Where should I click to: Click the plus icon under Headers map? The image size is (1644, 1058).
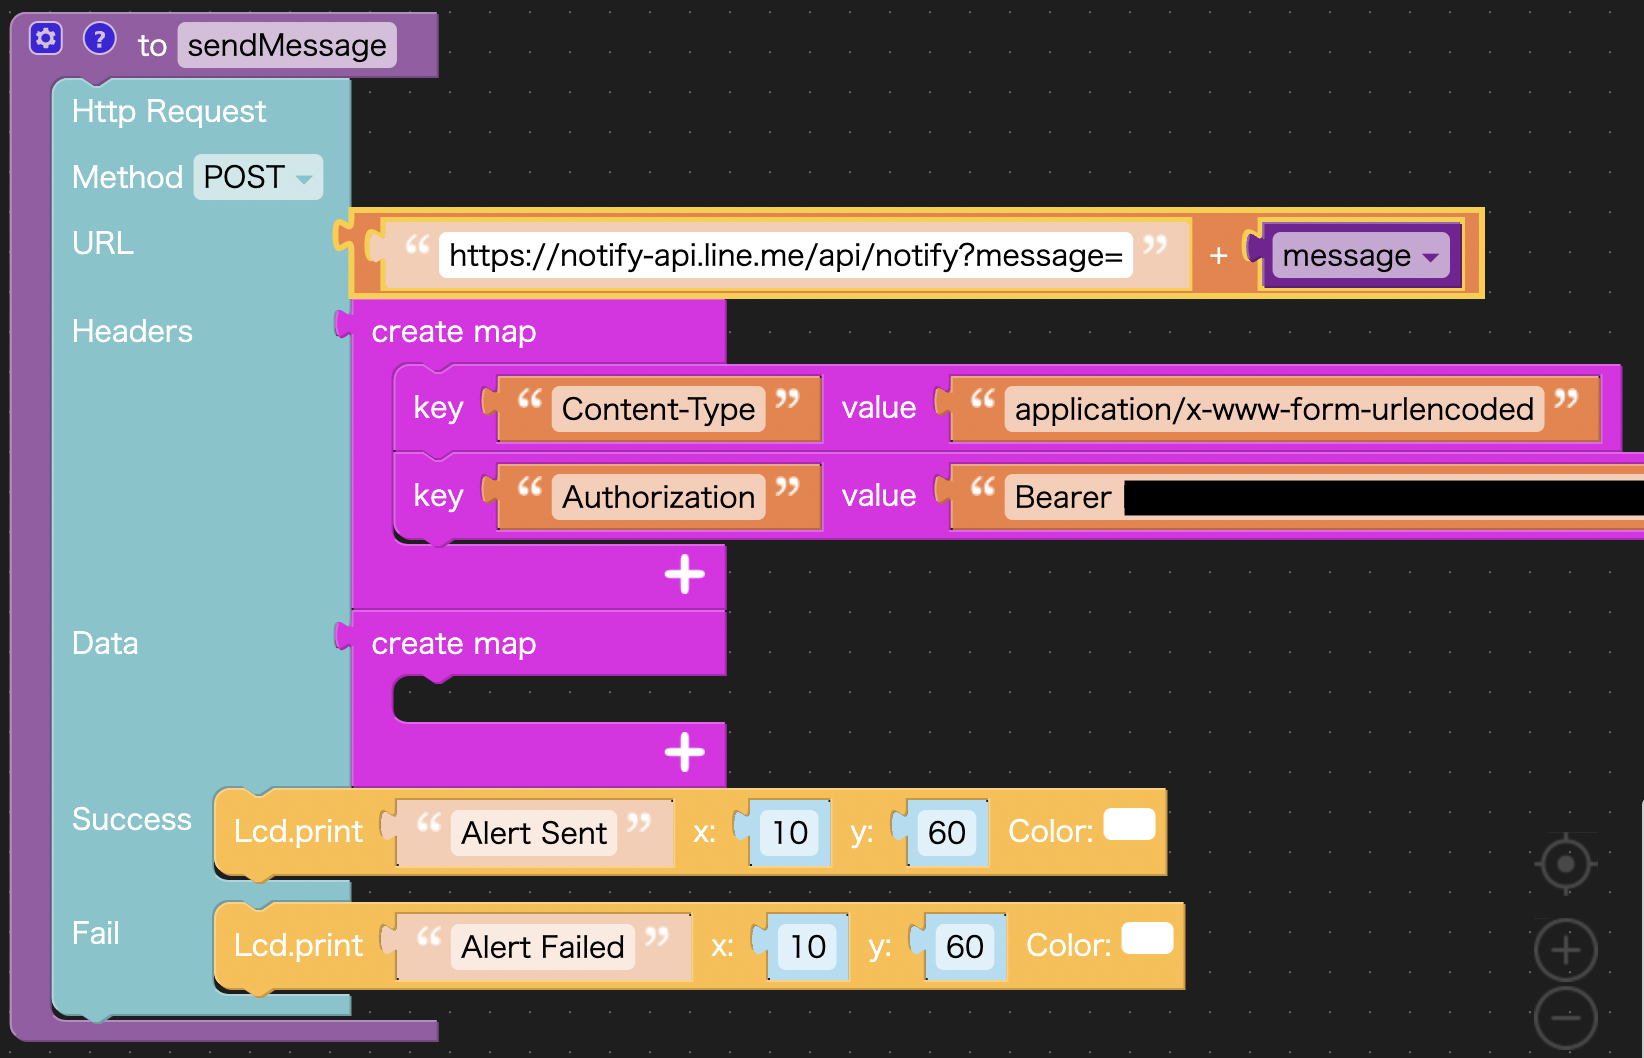coord(685,575)
